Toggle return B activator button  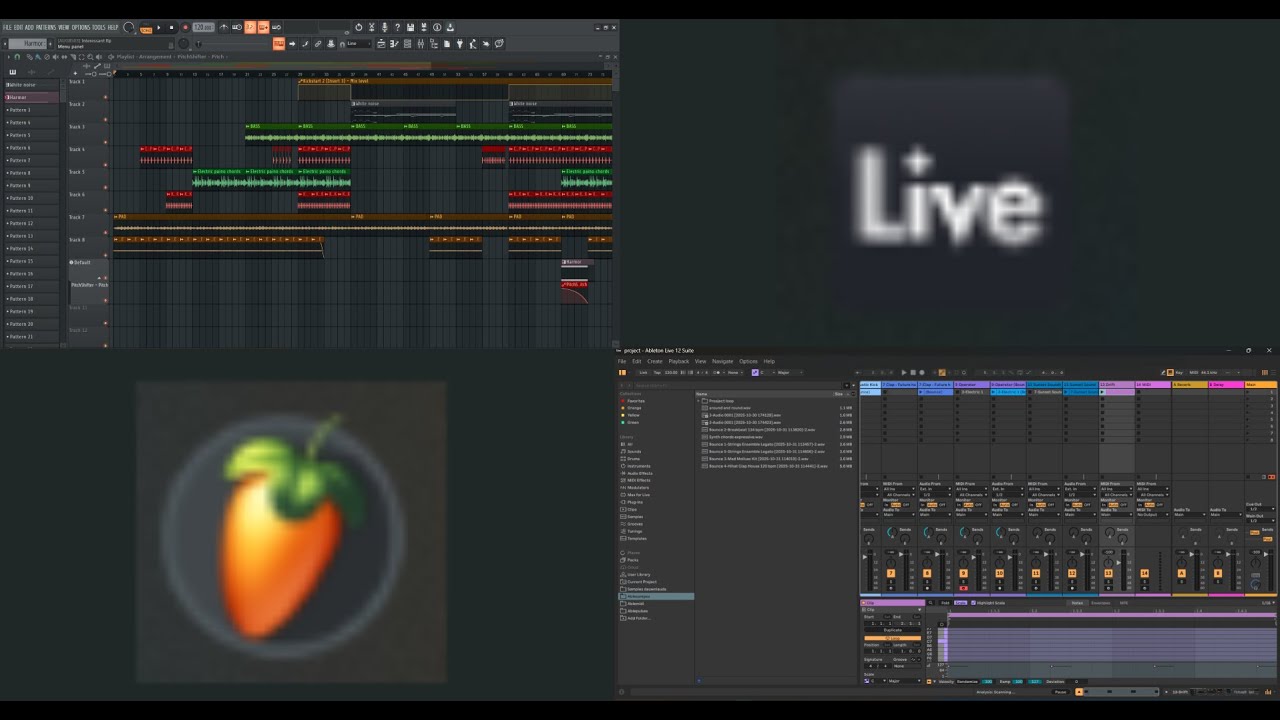[1217, 573]
